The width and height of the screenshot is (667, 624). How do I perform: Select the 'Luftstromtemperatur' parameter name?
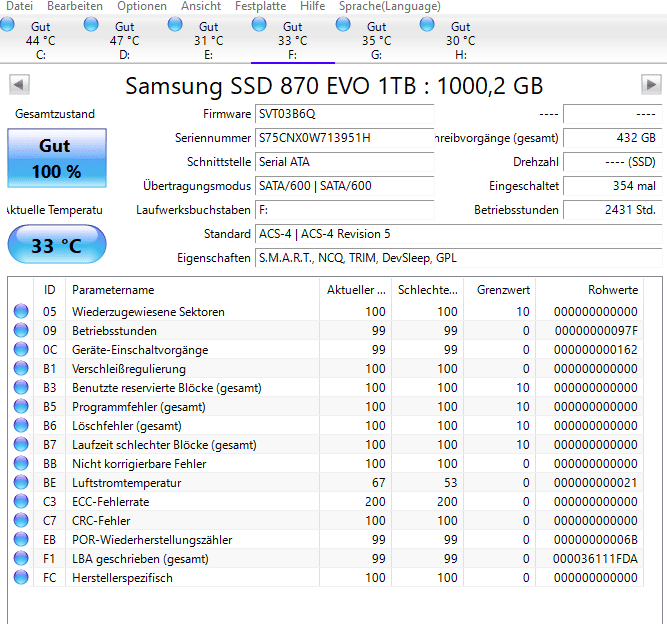point(126,483)
